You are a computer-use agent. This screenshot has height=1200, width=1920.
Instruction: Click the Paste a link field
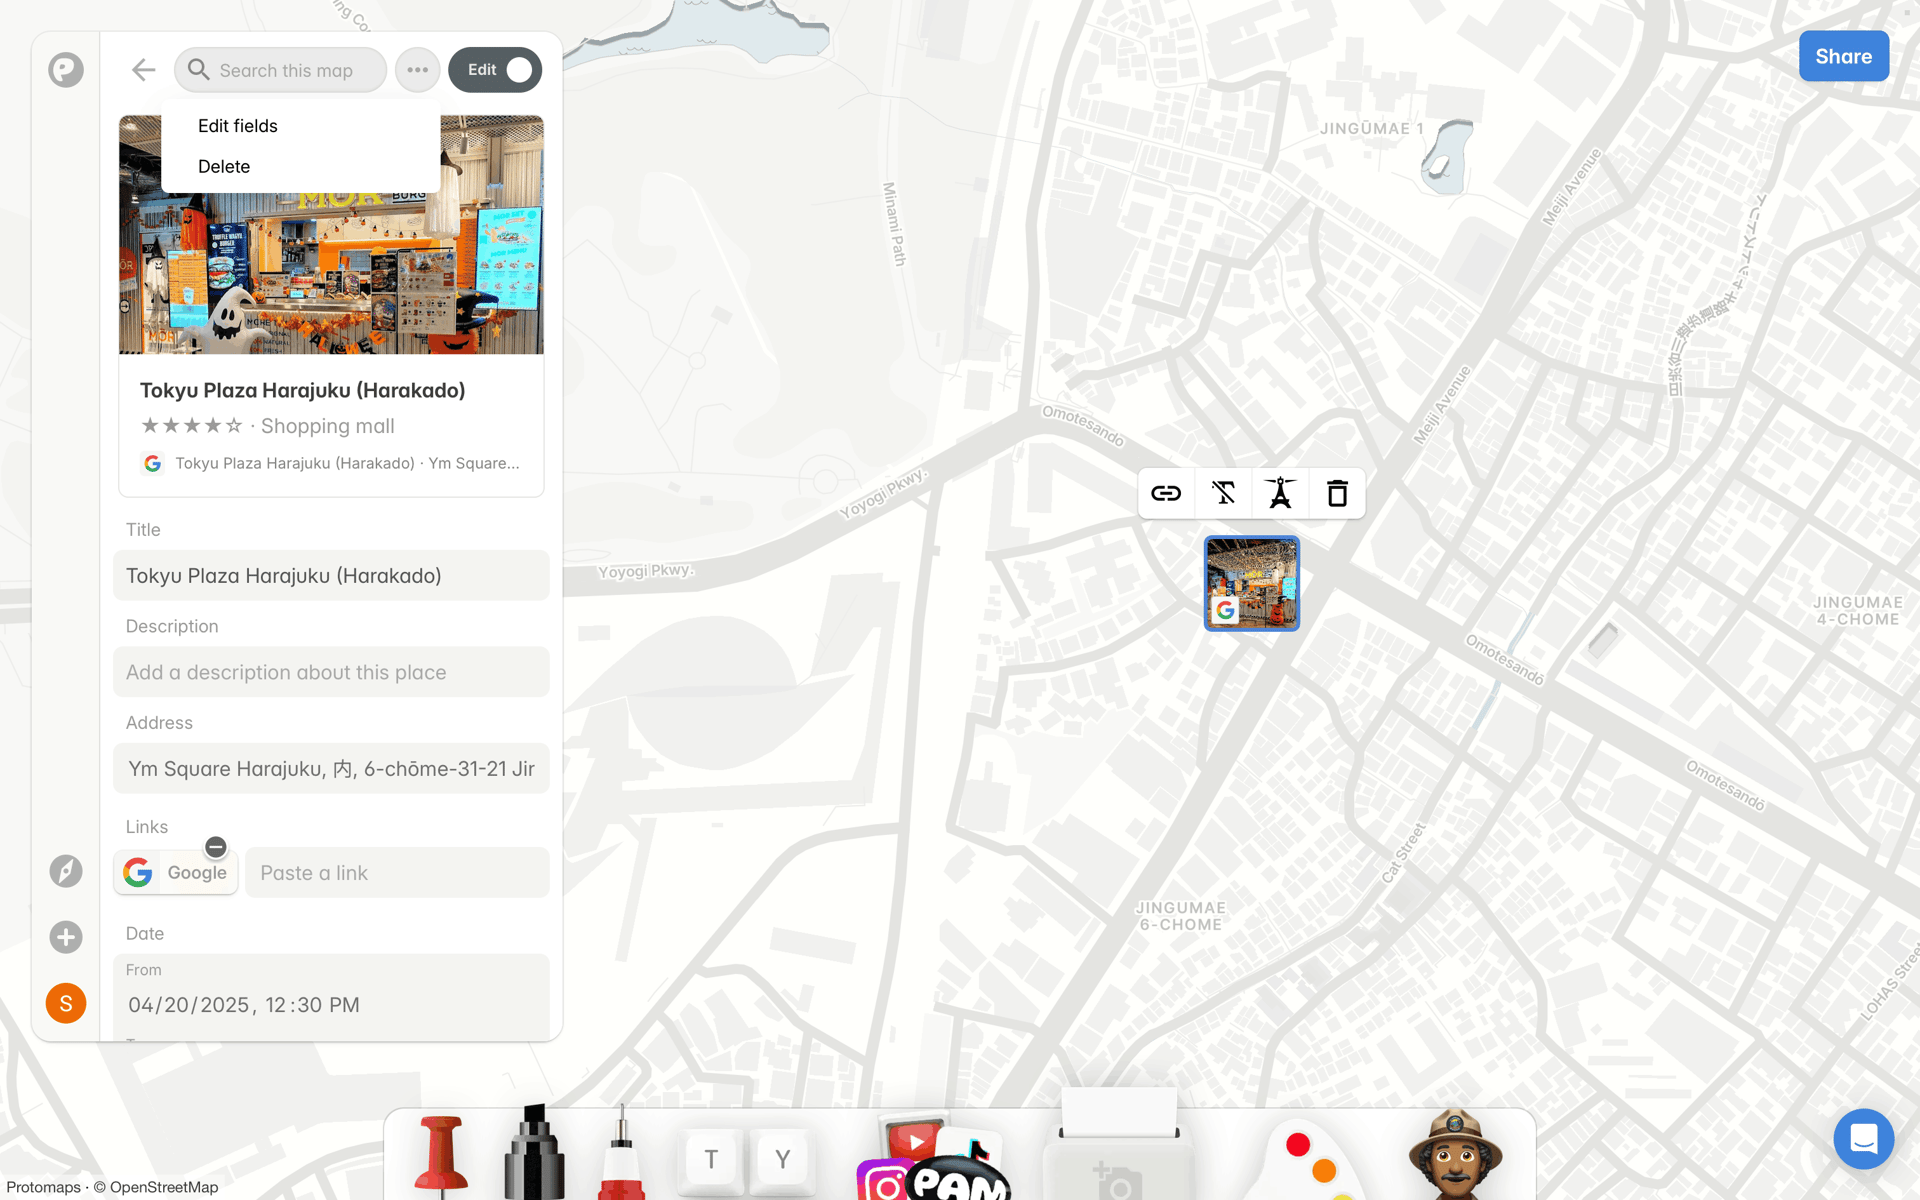(397, 873)
